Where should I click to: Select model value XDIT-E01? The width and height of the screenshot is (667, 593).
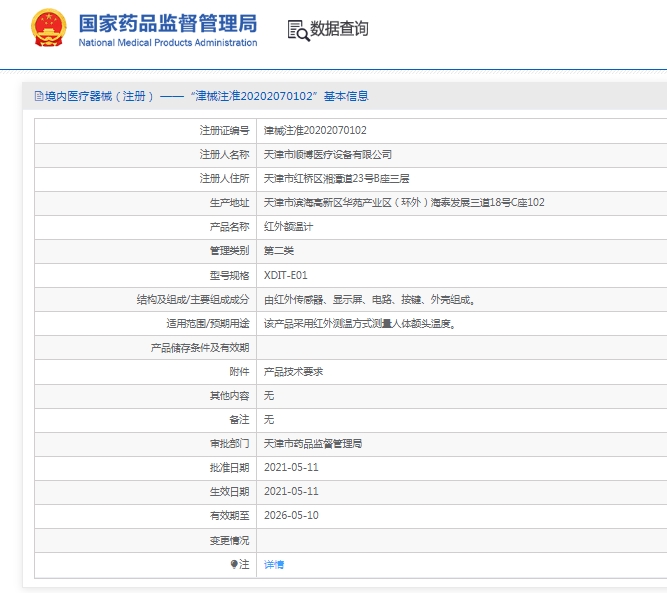point(285,275)
